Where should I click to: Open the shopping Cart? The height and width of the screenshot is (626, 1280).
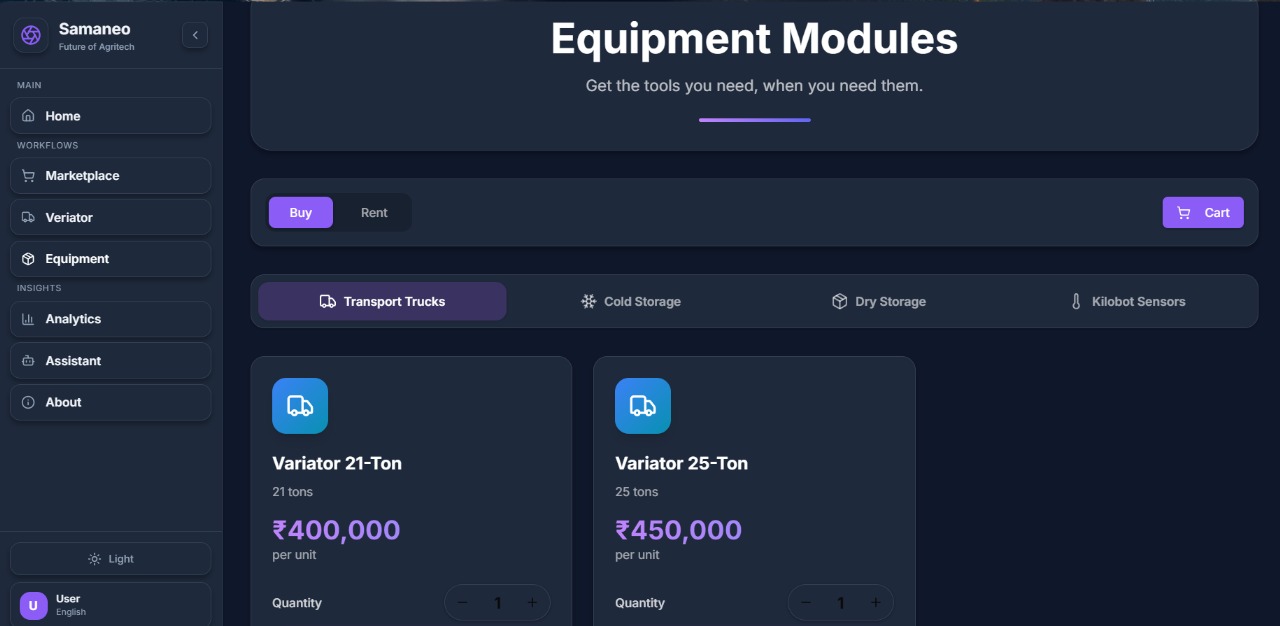(1203, 213)
